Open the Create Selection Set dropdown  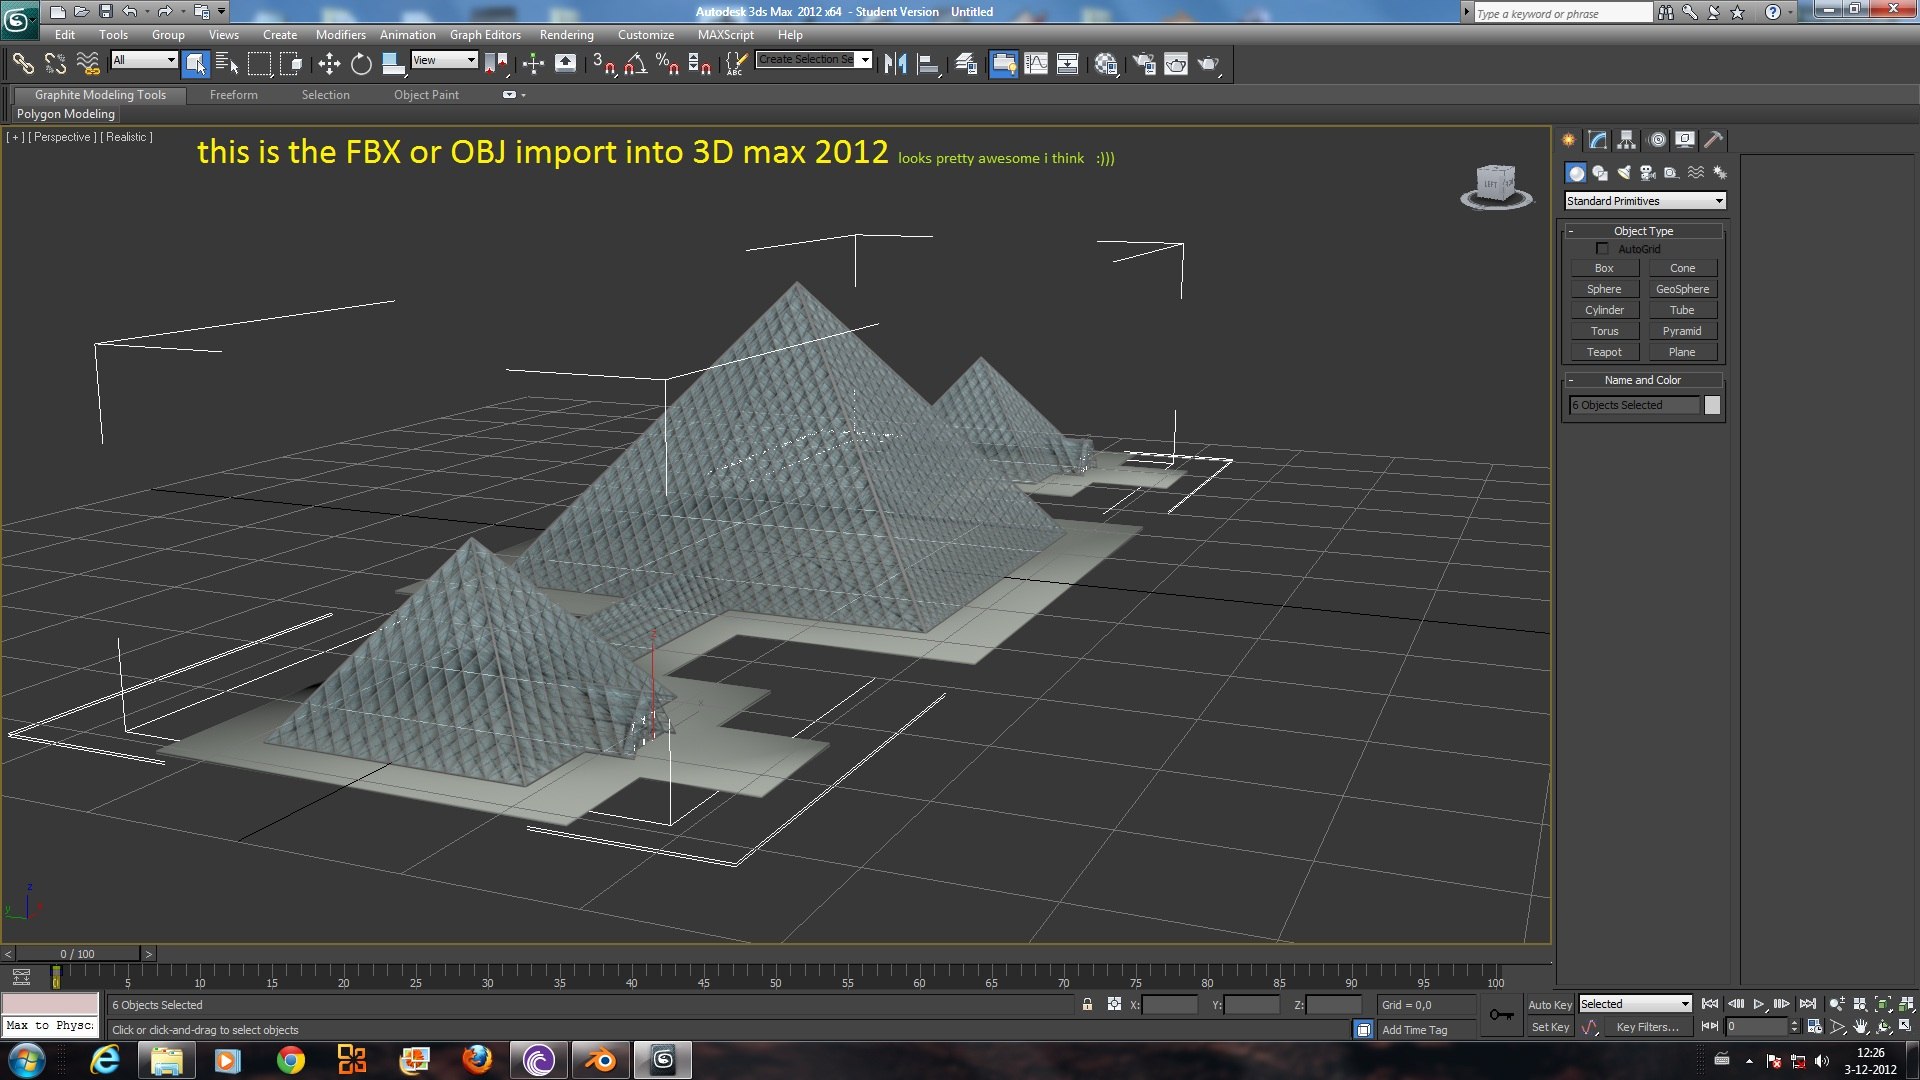[x=814, y=60]
